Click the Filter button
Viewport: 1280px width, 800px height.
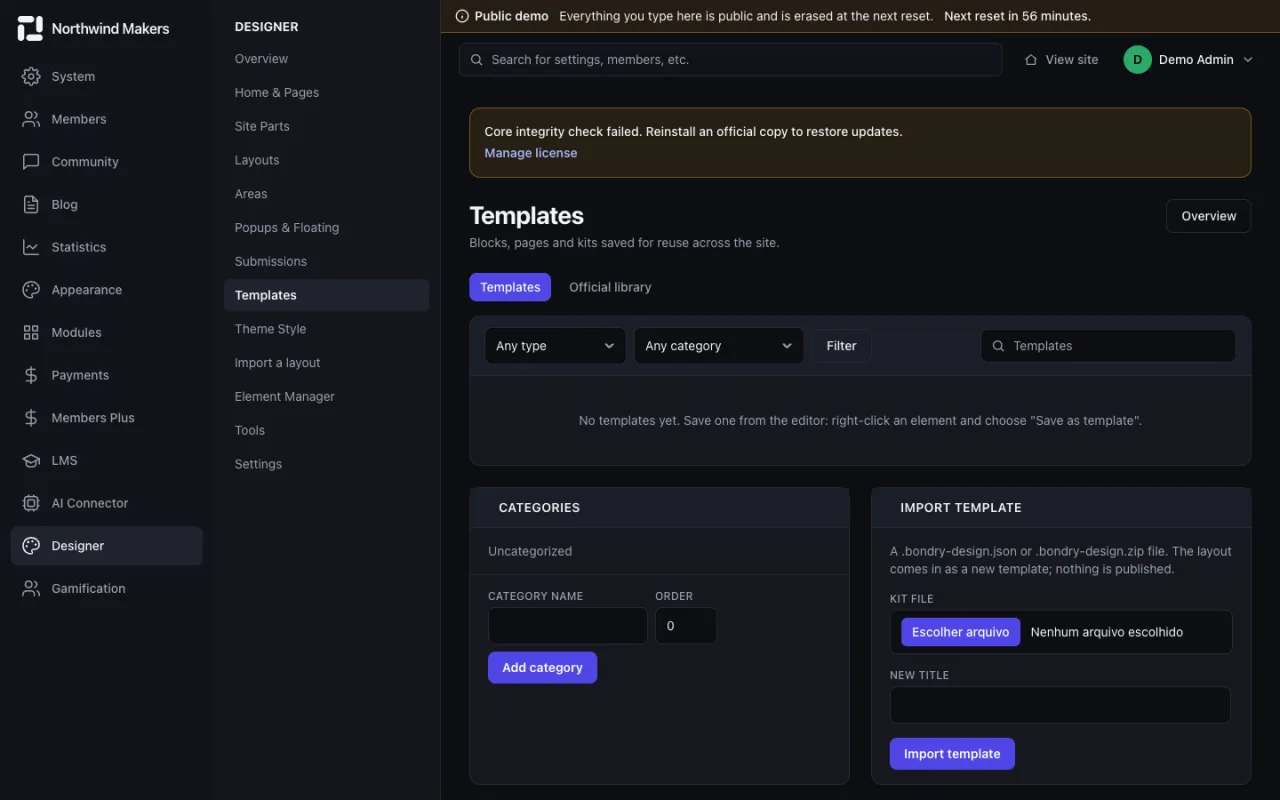point(841,346)
